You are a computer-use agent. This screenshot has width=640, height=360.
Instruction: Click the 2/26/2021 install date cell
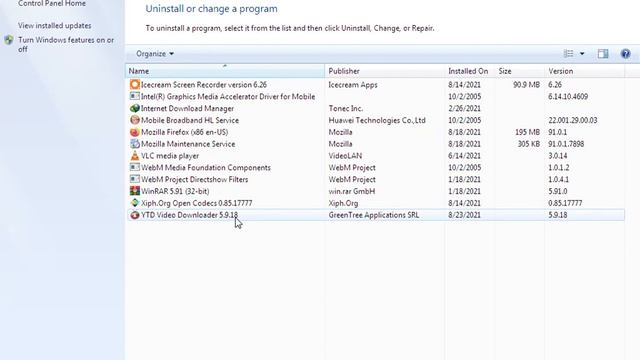(464, 108)
